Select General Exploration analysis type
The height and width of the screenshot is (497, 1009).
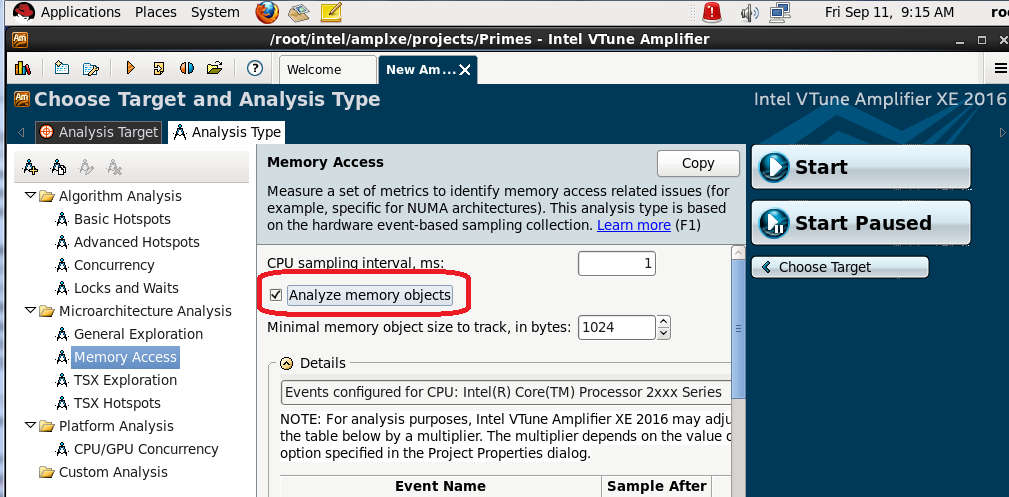pos(138,334)
